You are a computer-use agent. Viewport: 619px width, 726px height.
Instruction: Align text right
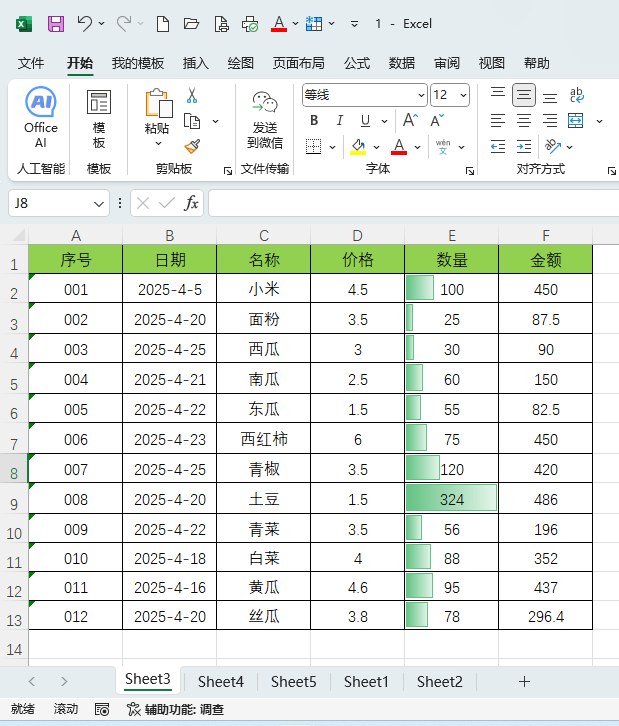[550, 121]
